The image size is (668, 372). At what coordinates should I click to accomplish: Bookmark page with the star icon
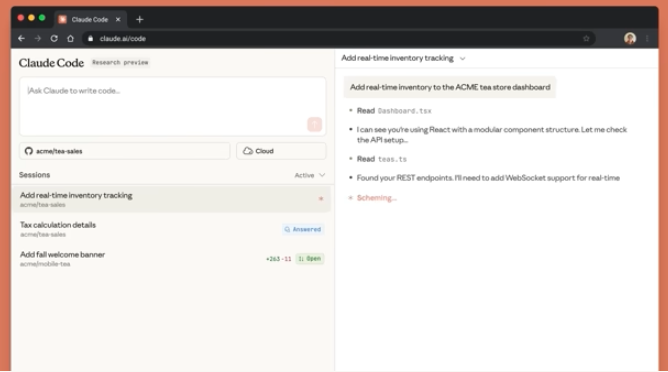click(586, 38)
